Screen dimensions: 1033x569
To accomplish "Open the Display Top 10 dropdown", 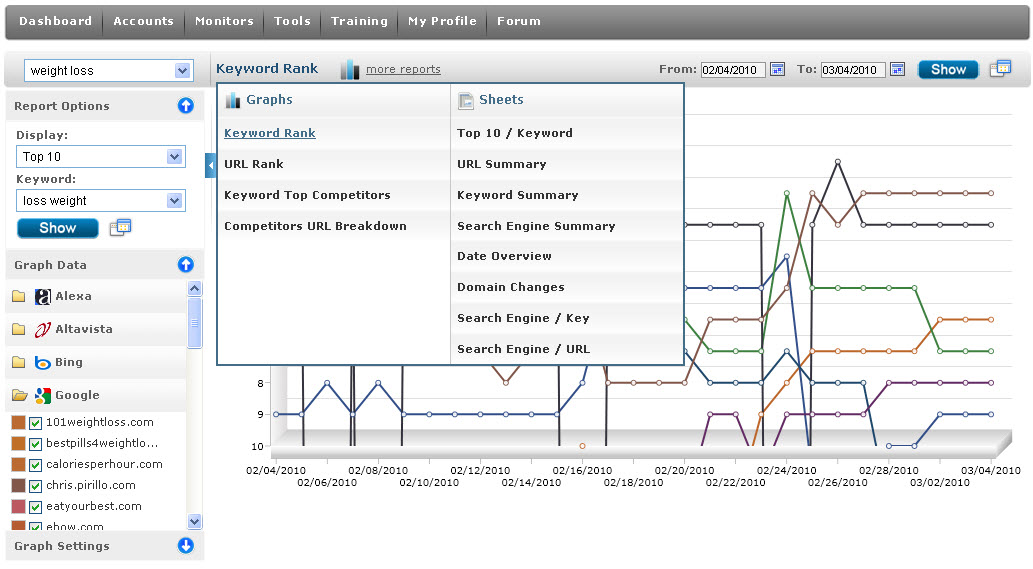I will coord(175,157).
